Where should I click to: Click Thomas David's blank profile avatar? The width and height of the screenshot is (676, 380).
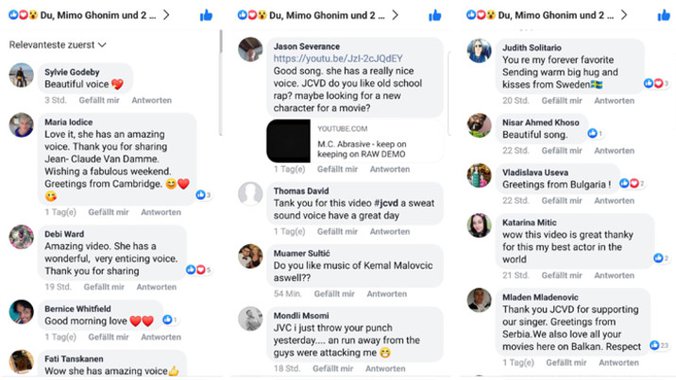point(250,194)
